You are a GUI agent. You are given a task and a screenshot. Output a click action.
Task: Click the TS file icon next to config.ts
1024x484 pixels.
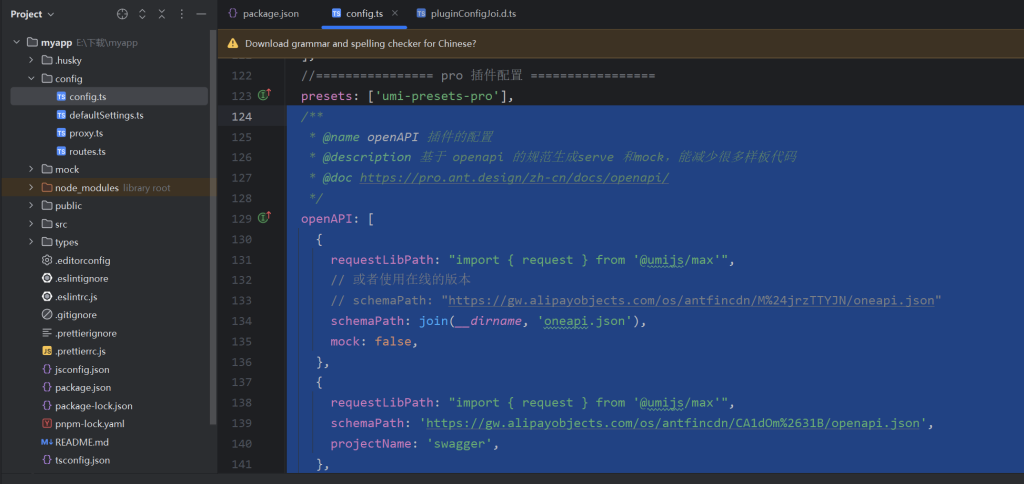[61, 97]
